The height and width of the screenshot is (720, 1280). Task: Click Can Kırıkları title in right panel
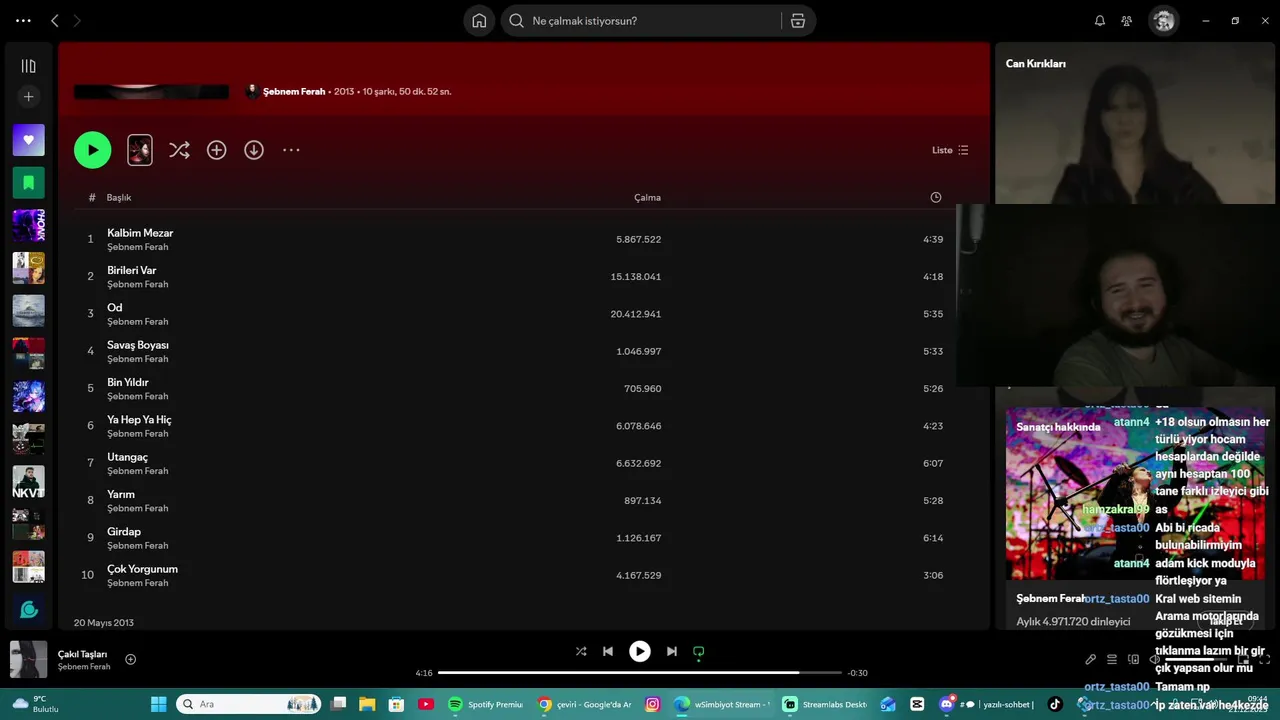1036,63
